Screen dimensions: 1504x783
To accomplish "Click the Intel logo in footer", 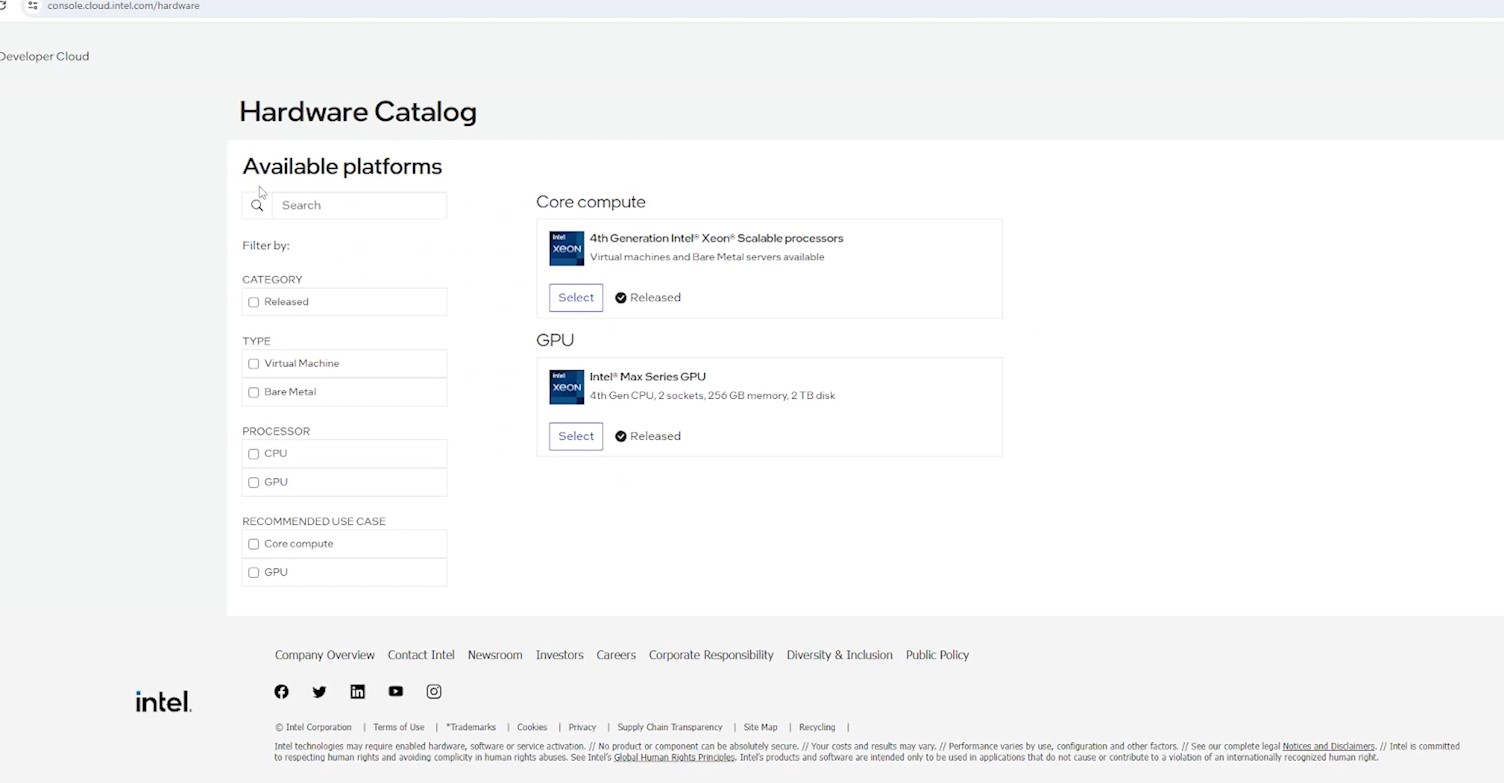I will point(163,702).
